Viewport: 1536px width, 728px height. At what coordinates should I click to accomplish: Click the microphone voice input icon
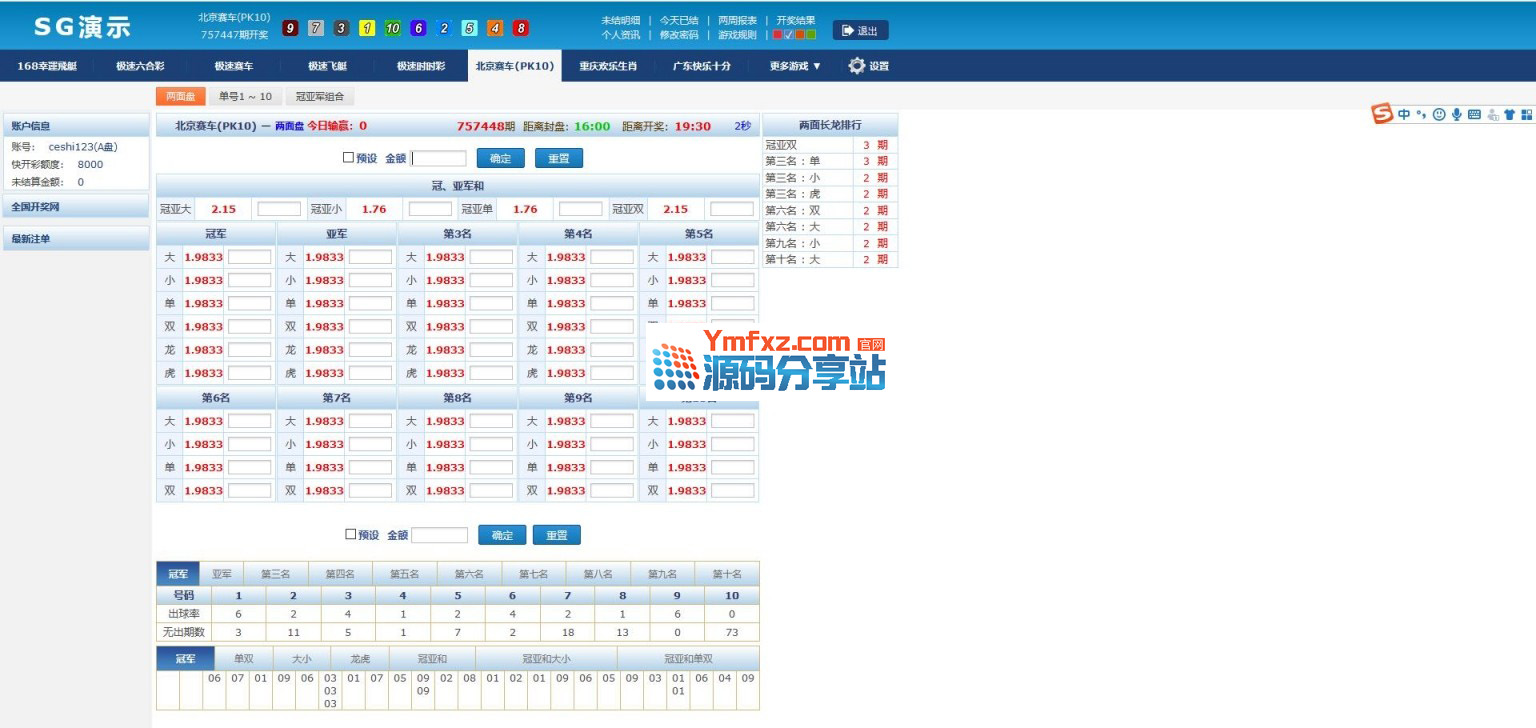coord(1456,114)
